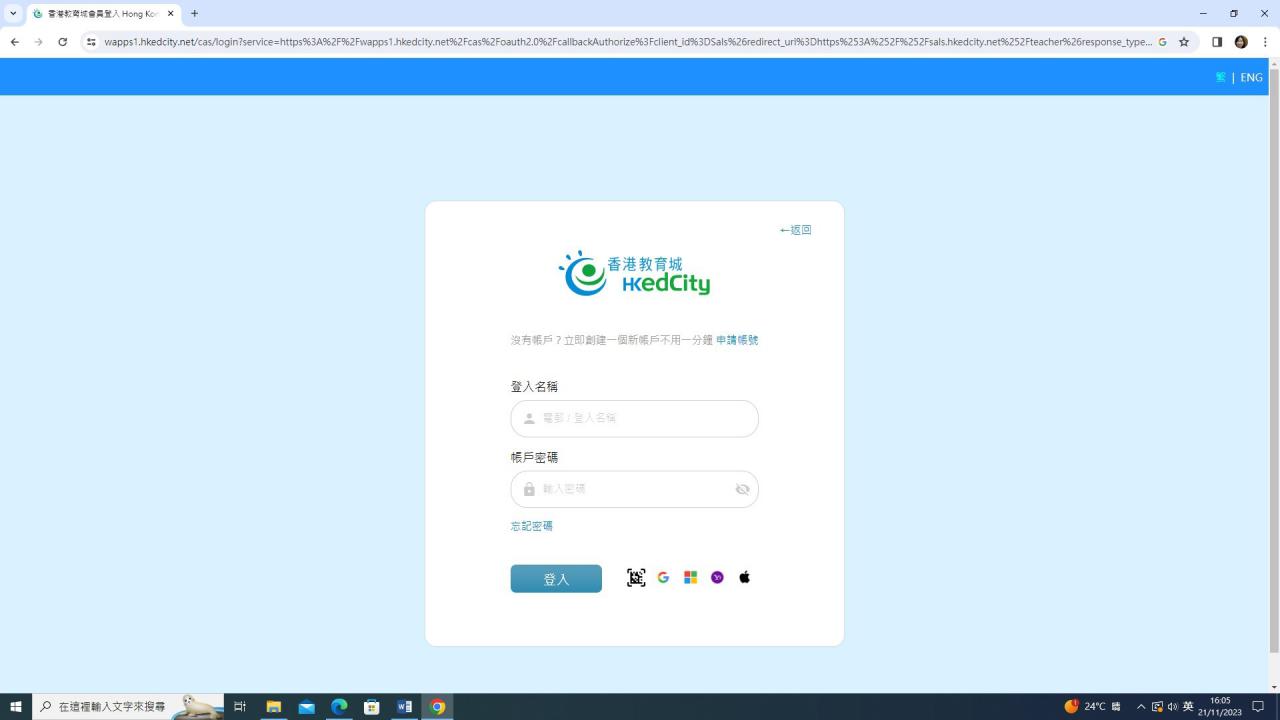View site information icon in address bar

coord(91,42)
